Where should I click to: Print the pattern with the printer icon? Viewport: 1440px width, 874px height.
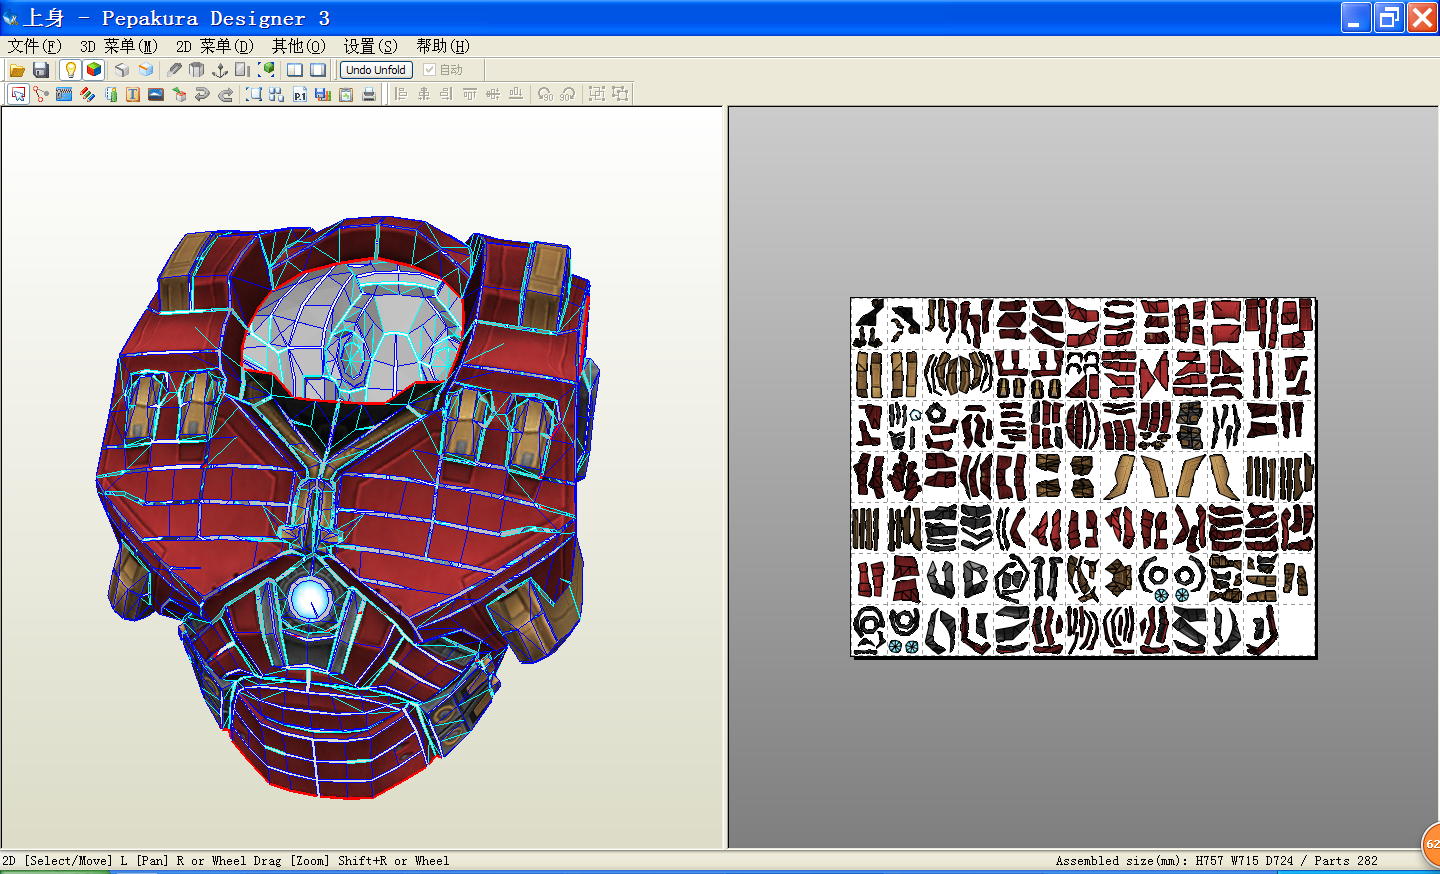[369, 94]
